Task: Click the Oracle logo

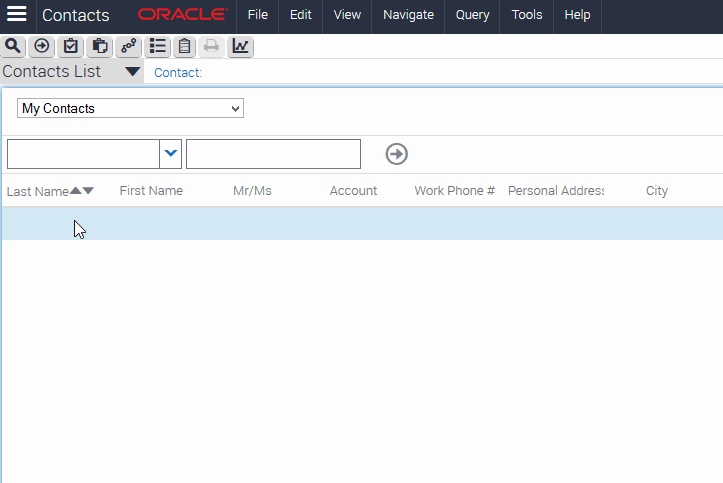Action: (x=183, y=14)
